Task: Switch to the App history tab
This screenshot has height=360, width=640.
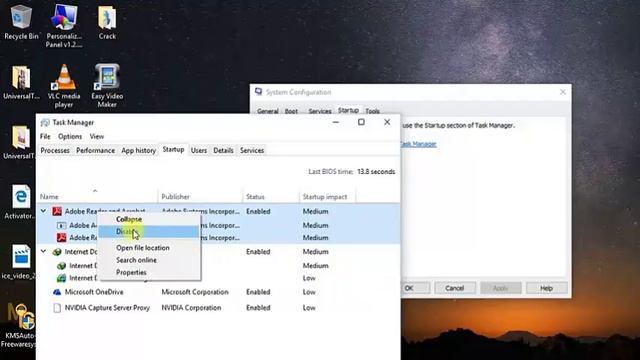Action: [x=139, y=150]
